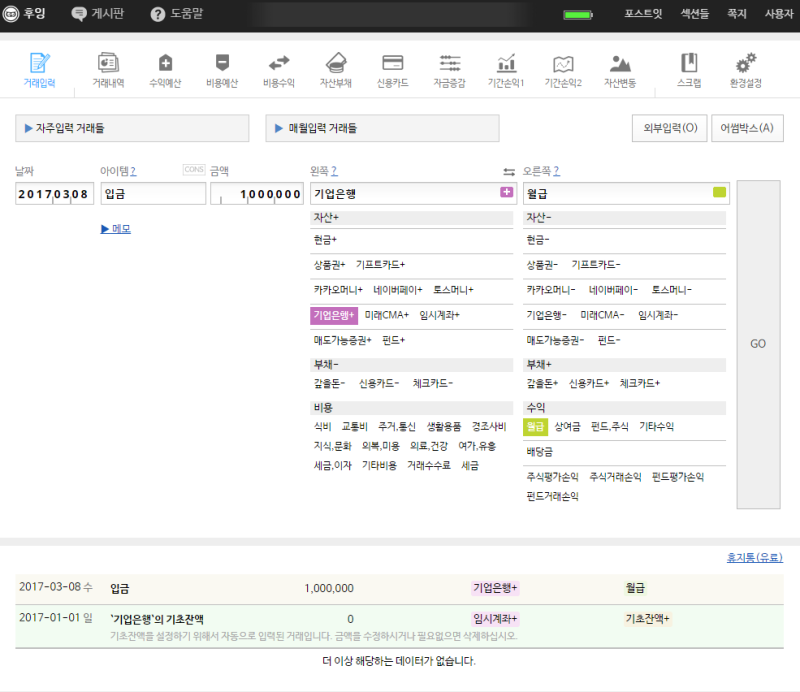Select 기업은행- in the right list
Viewport: 800px width, 692px height.
[x=546, y=315]
